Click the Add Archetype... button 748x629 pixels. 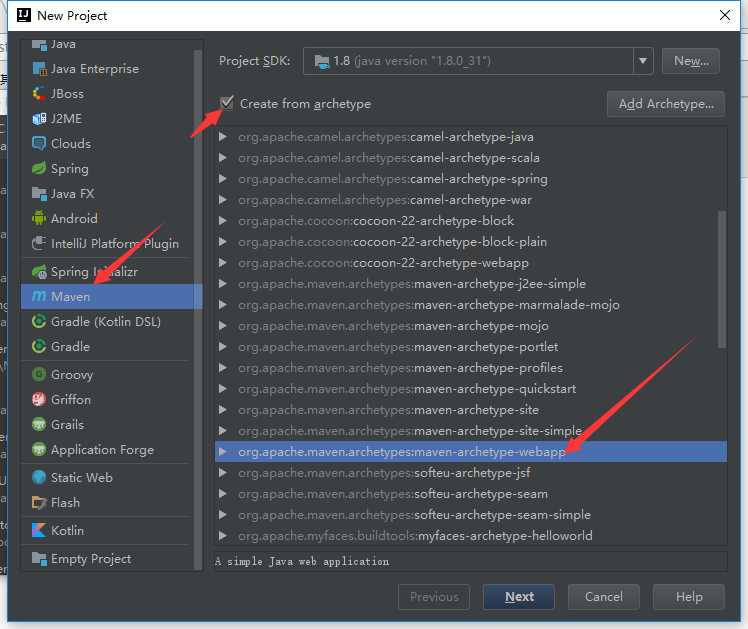(x=666, y=103)
